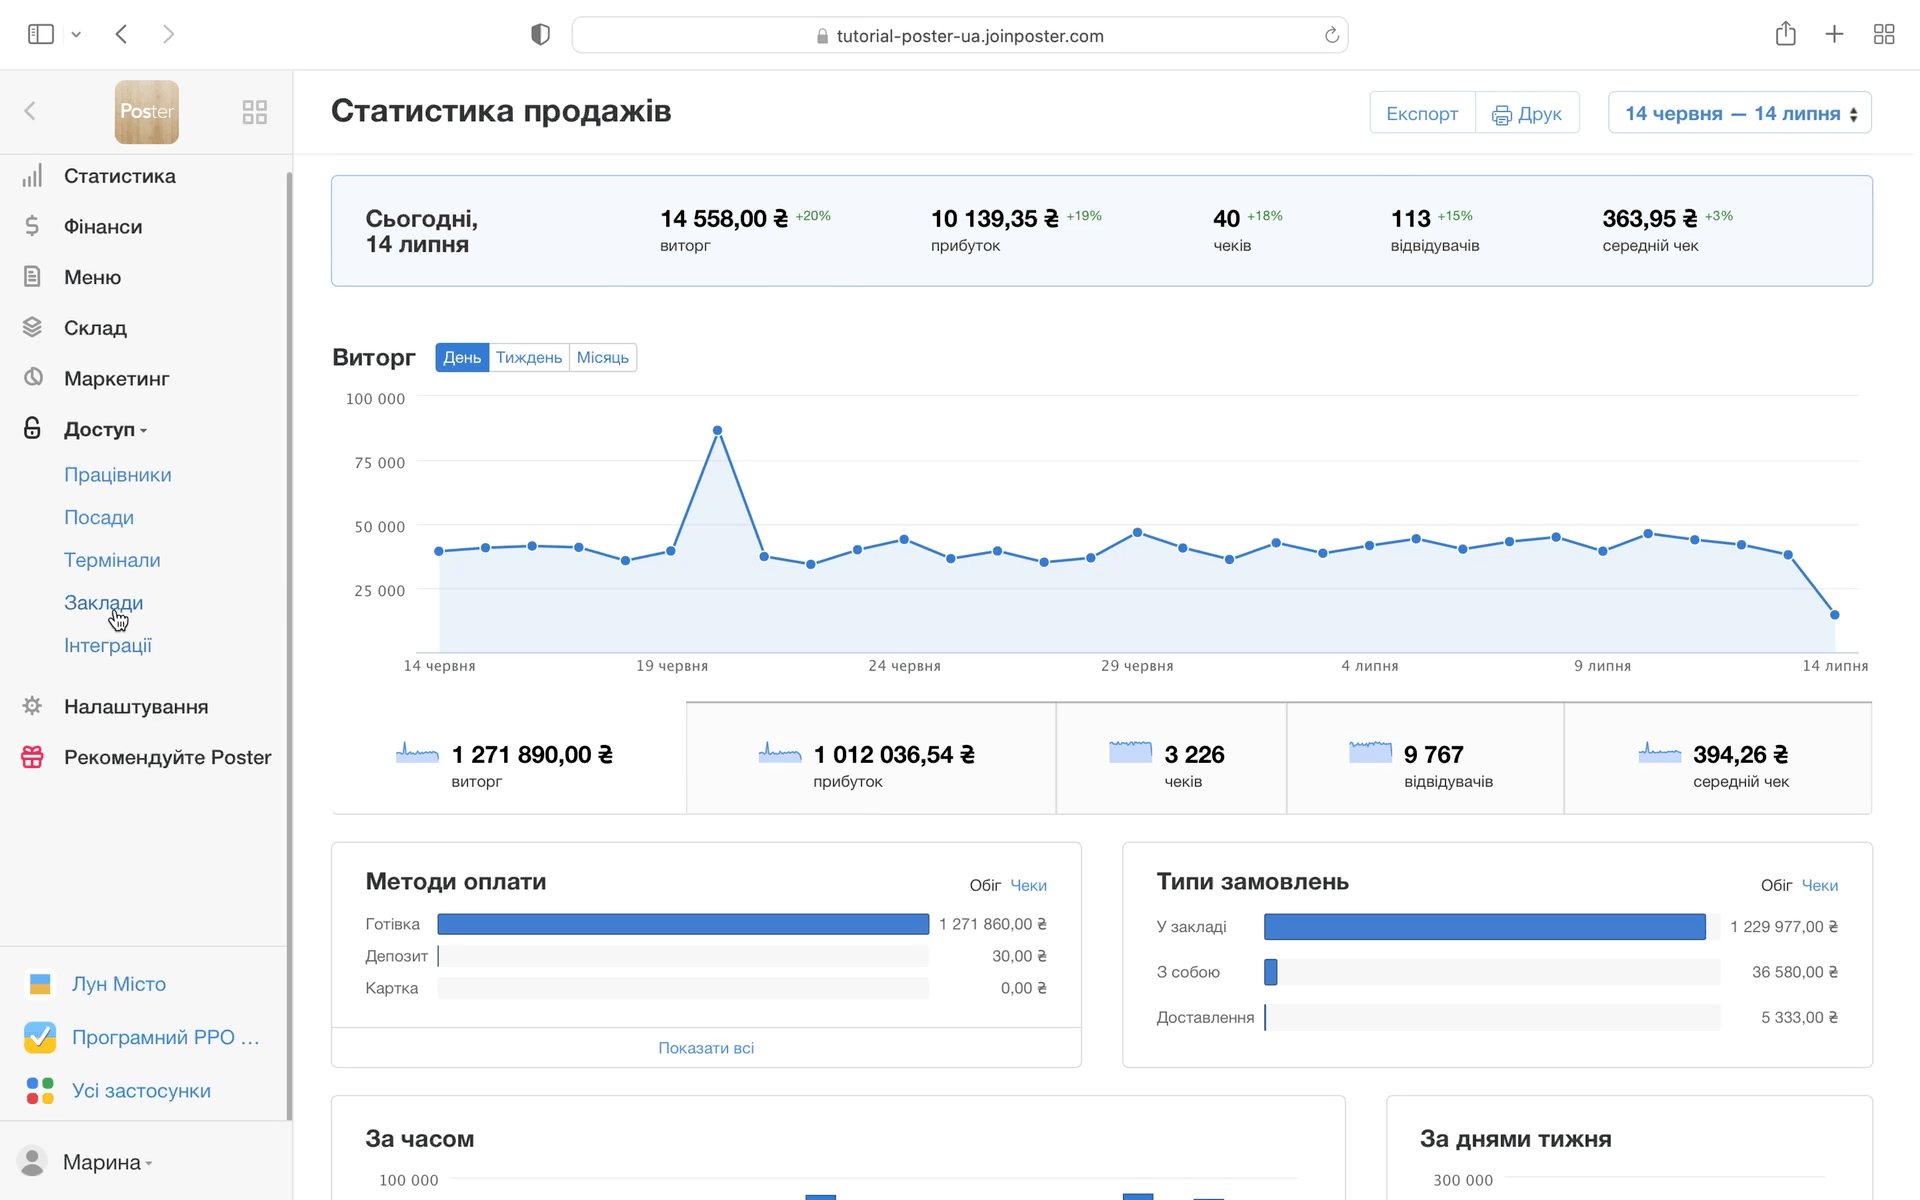Switch revenue chart to Тиждень
Screen dimensions: 1920x1200
click(x=528, y=358)
